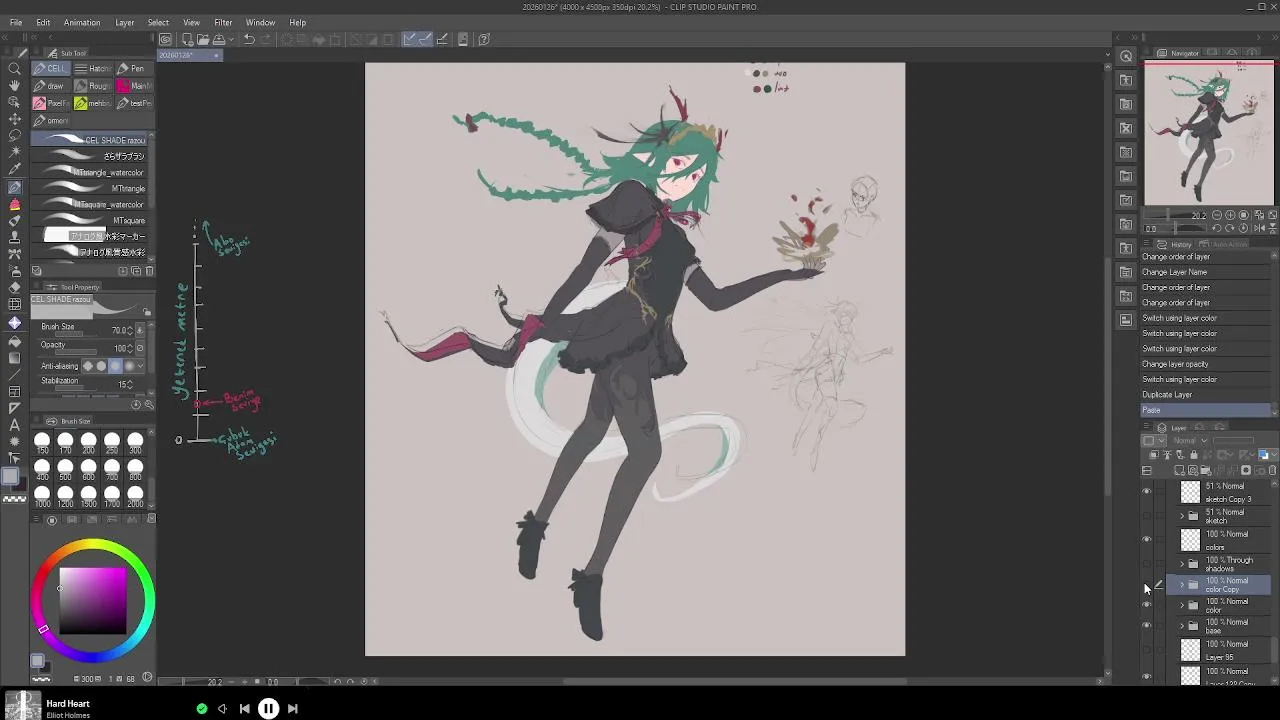The image size is (1280, 720).
Task: Click the lock layer icon
Action: pos(1193,455)
